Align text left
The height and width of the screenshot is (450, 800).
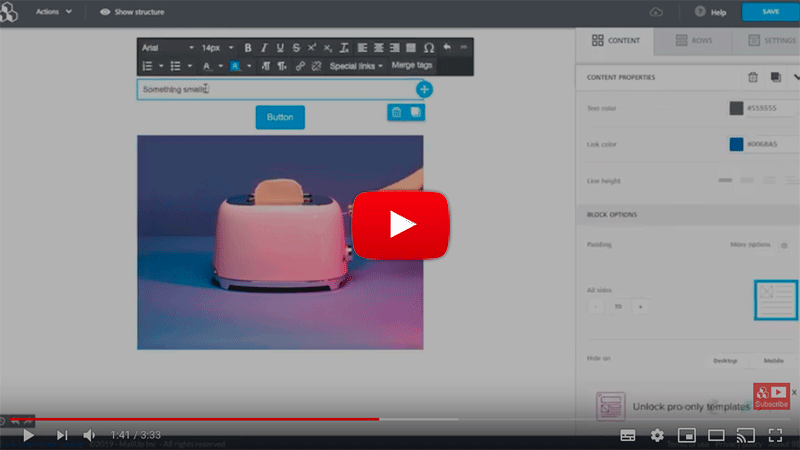pyautogui.click(x=362, y=47)
